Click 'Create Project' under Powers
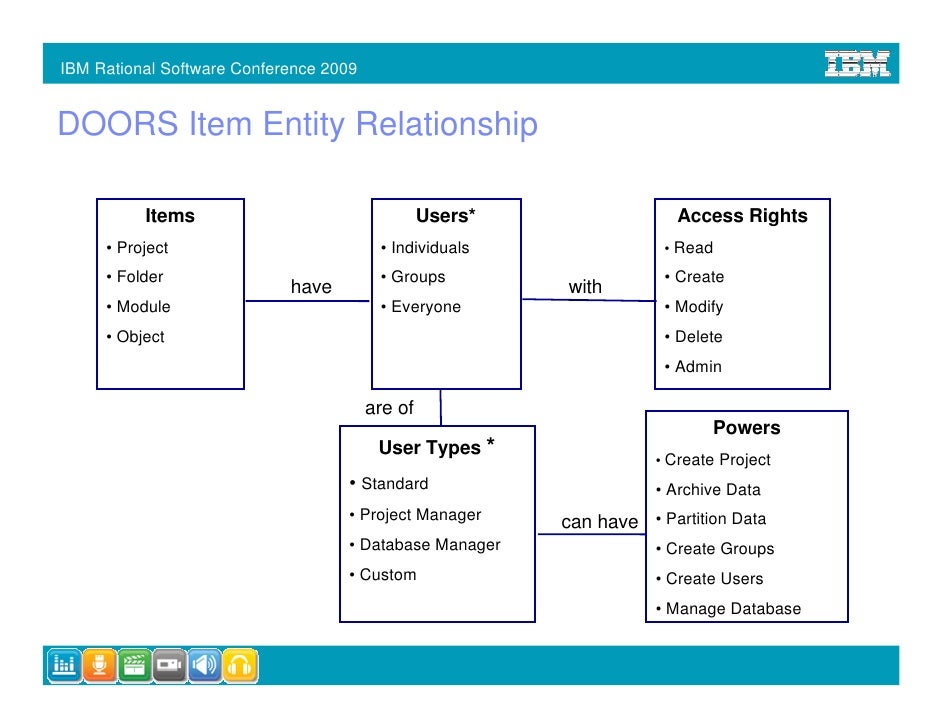 click(717, 460)
